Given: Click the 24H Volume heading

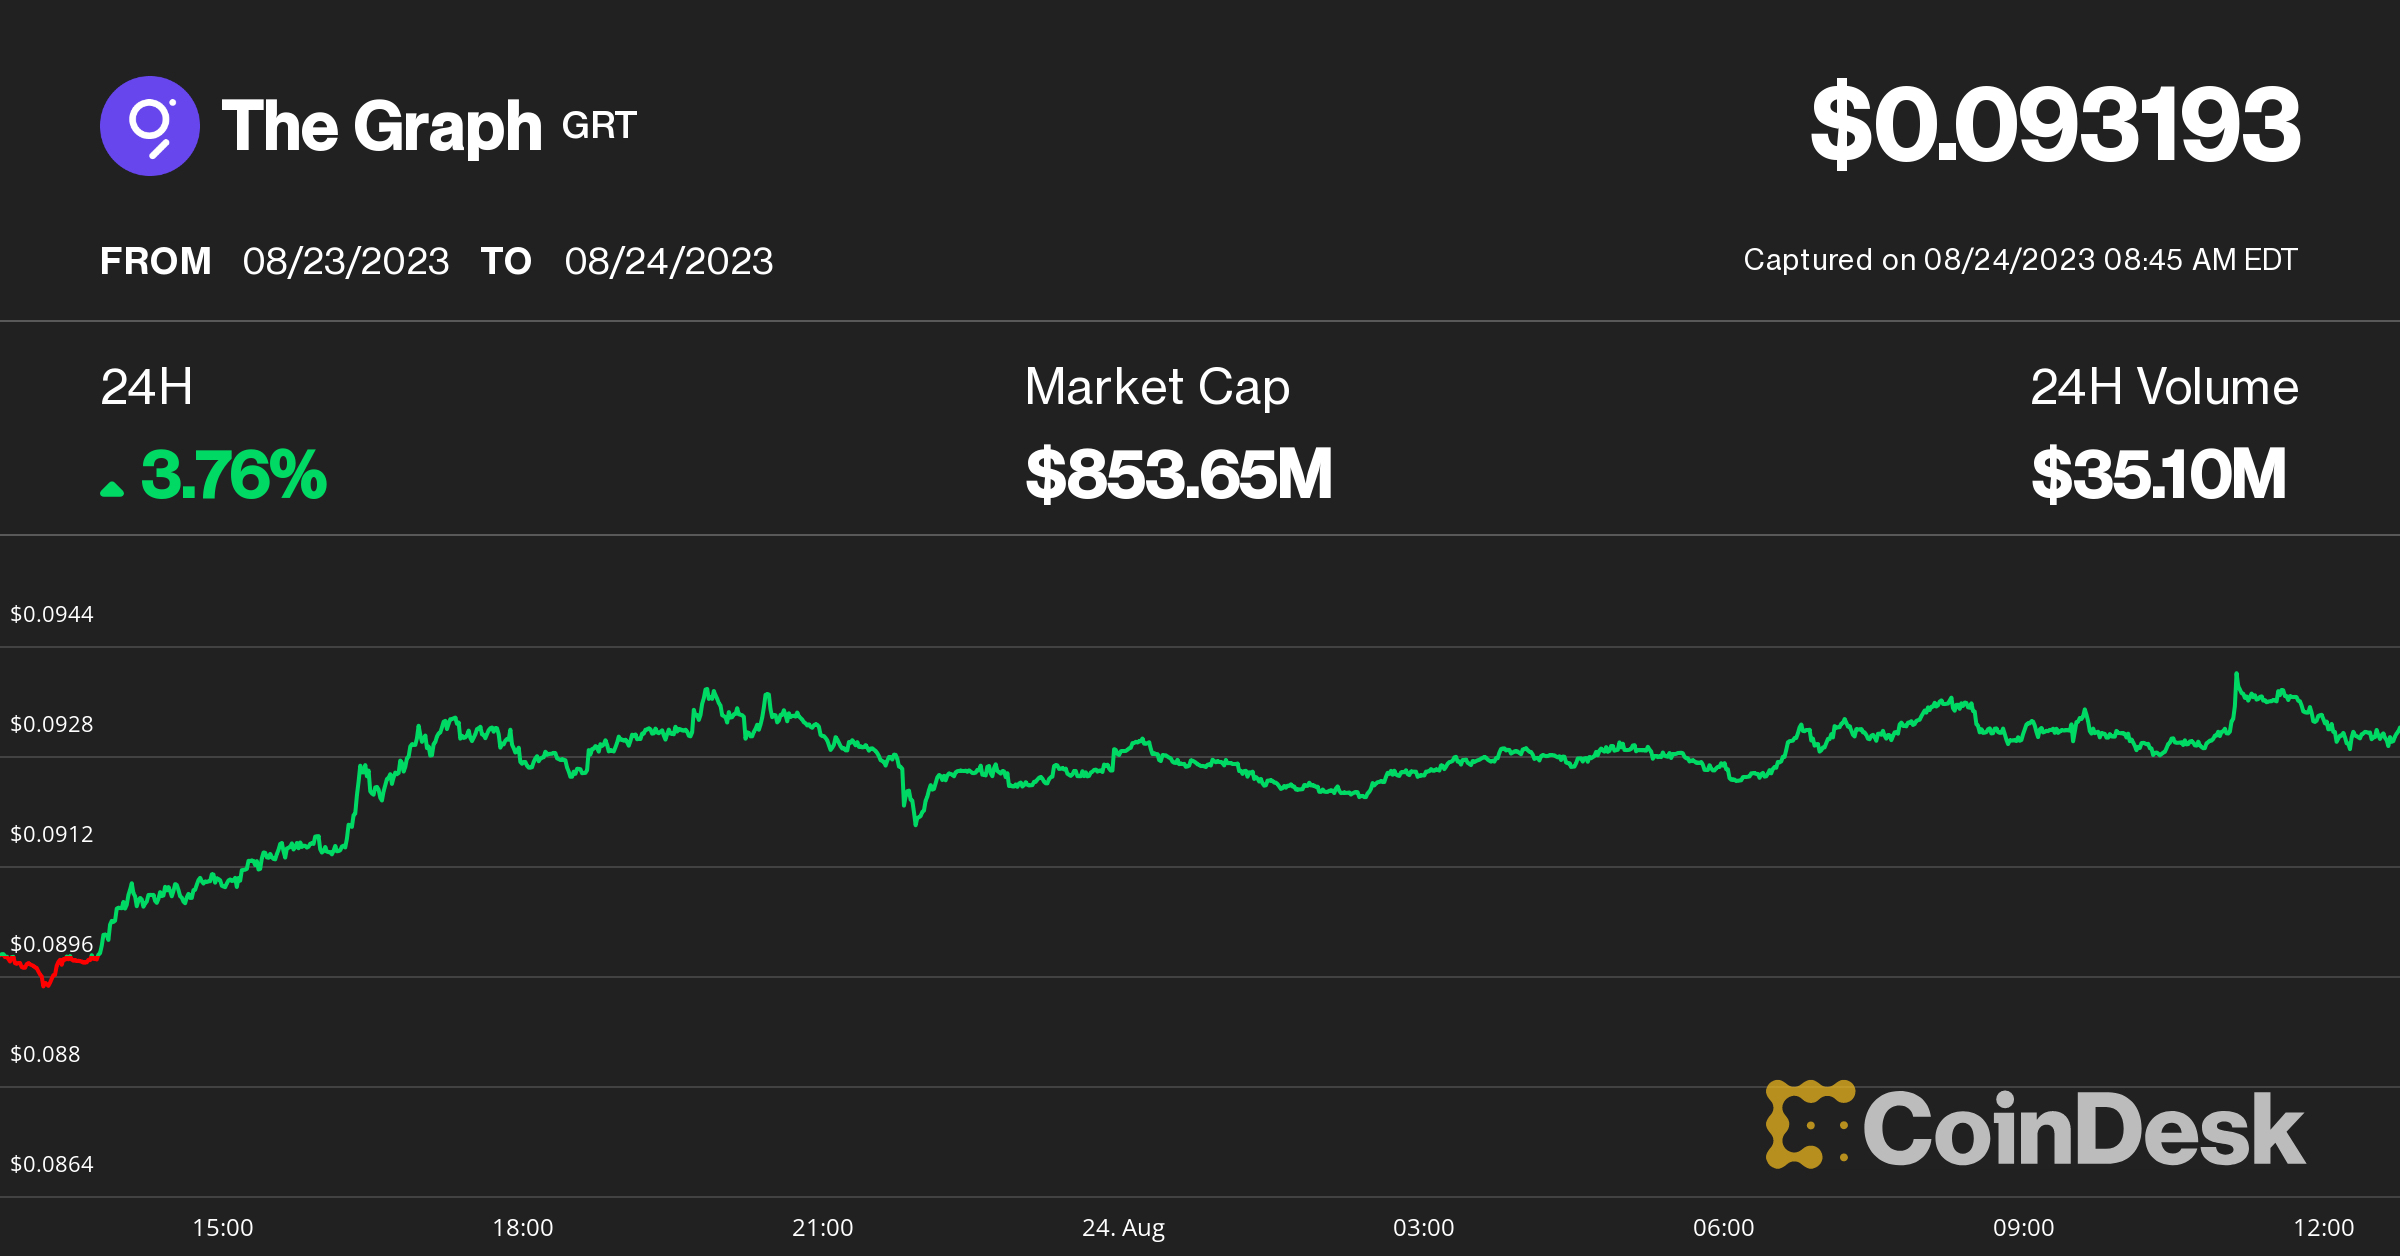Looking at the screenshot, I should (2164, 387).
